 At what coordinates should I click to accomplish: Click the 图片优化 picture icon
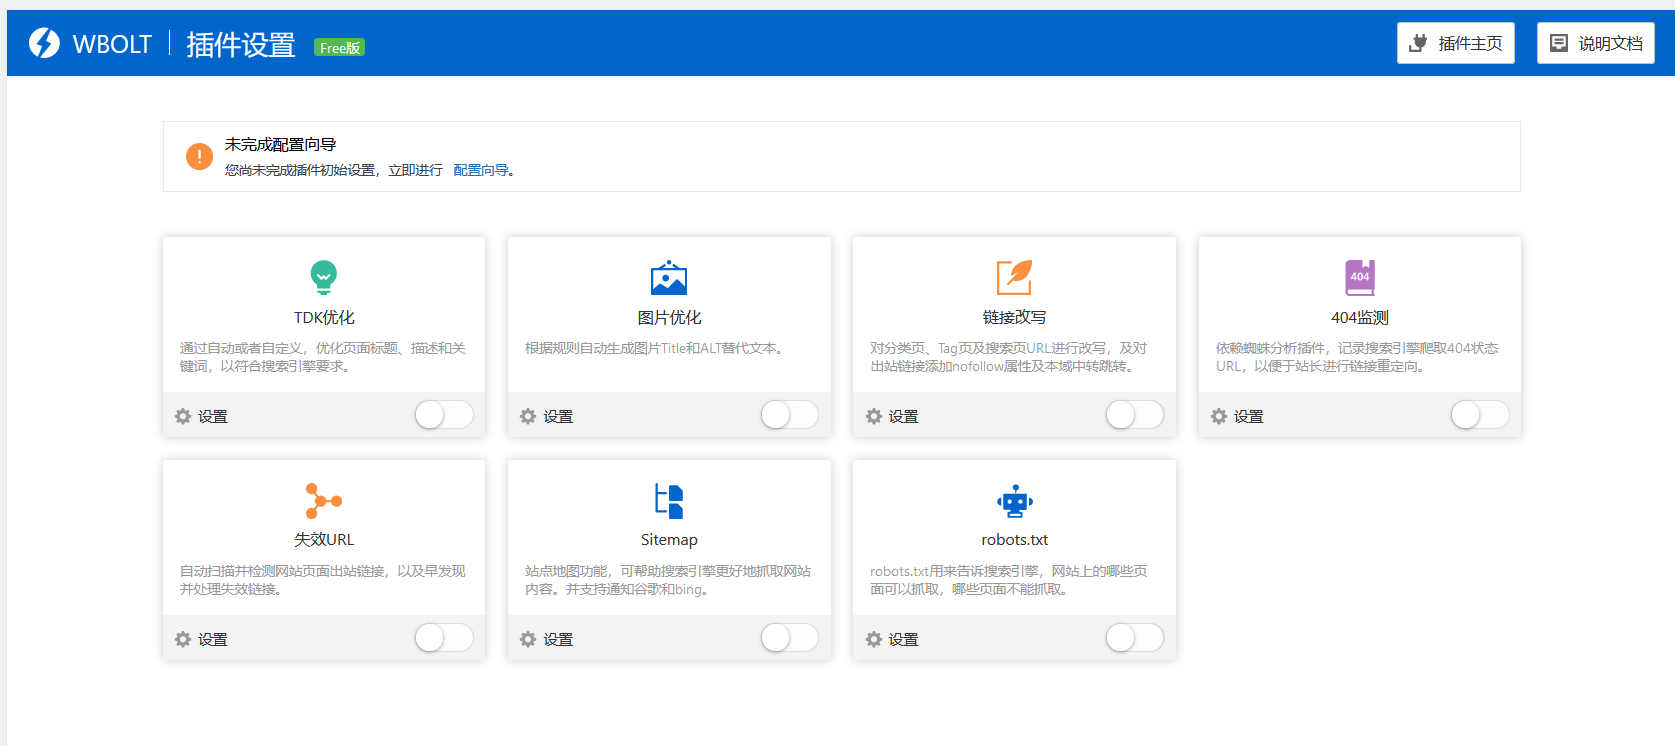[x=669, y=278]
